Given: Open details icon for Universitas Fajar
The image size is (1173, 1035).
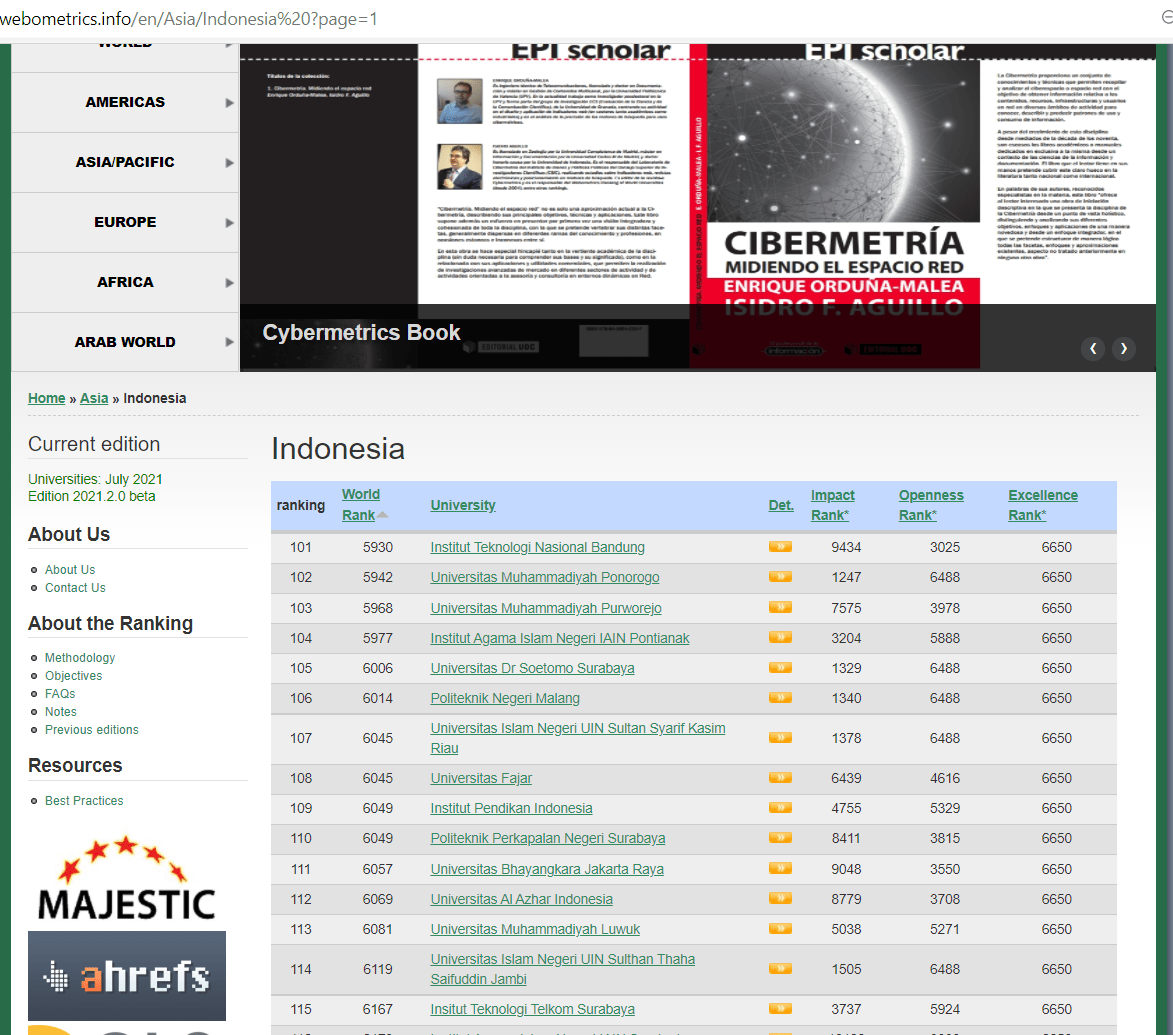Looking at the screenshot, I should (x=780, y=778).
